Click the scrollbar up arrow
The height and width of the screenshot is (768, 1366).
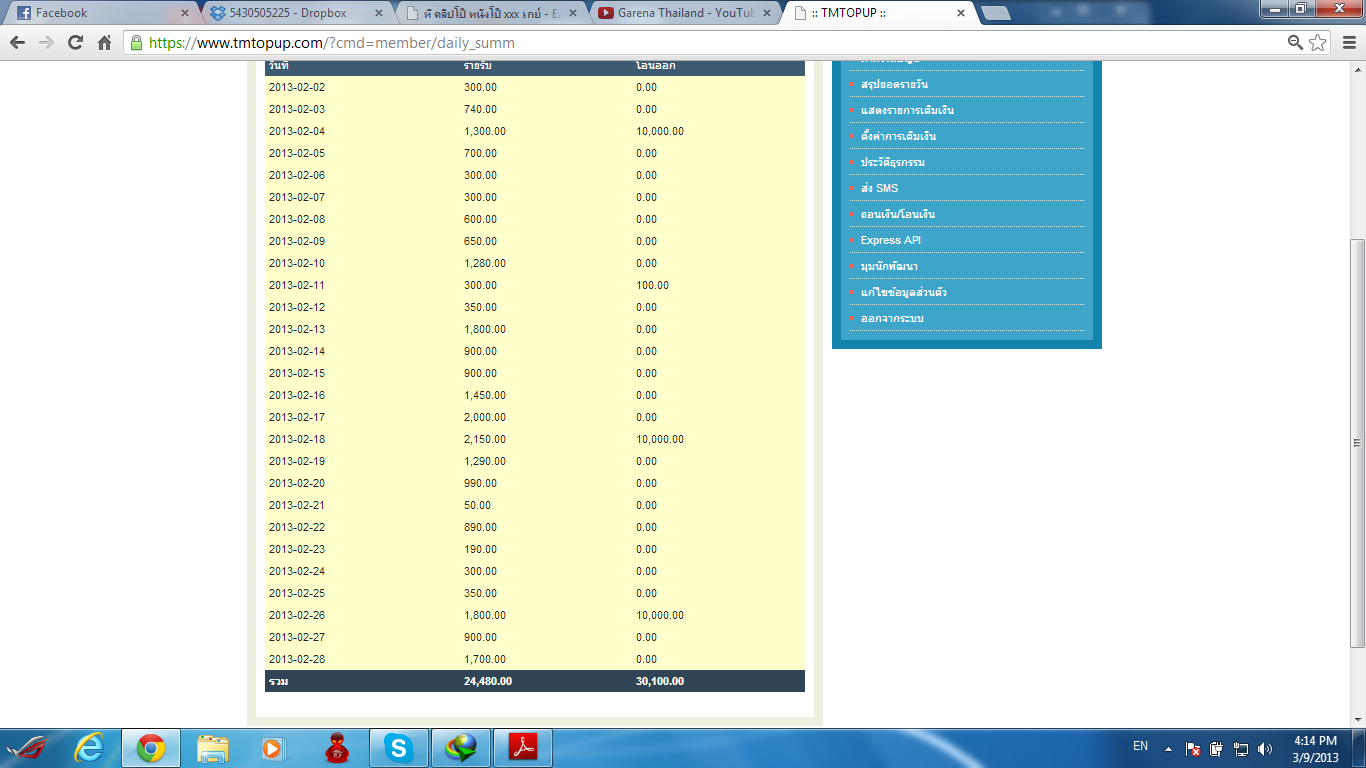pos(1357,69)
